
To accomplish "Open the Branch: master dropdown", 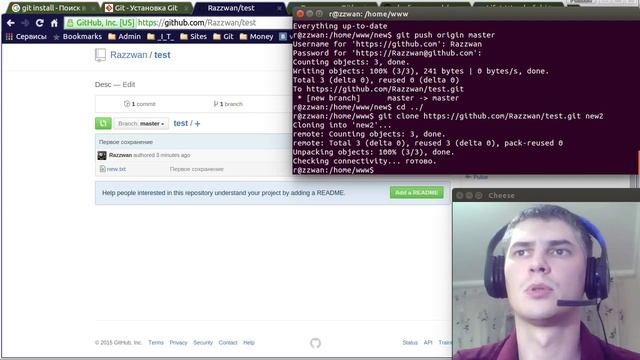I will 141,124.
